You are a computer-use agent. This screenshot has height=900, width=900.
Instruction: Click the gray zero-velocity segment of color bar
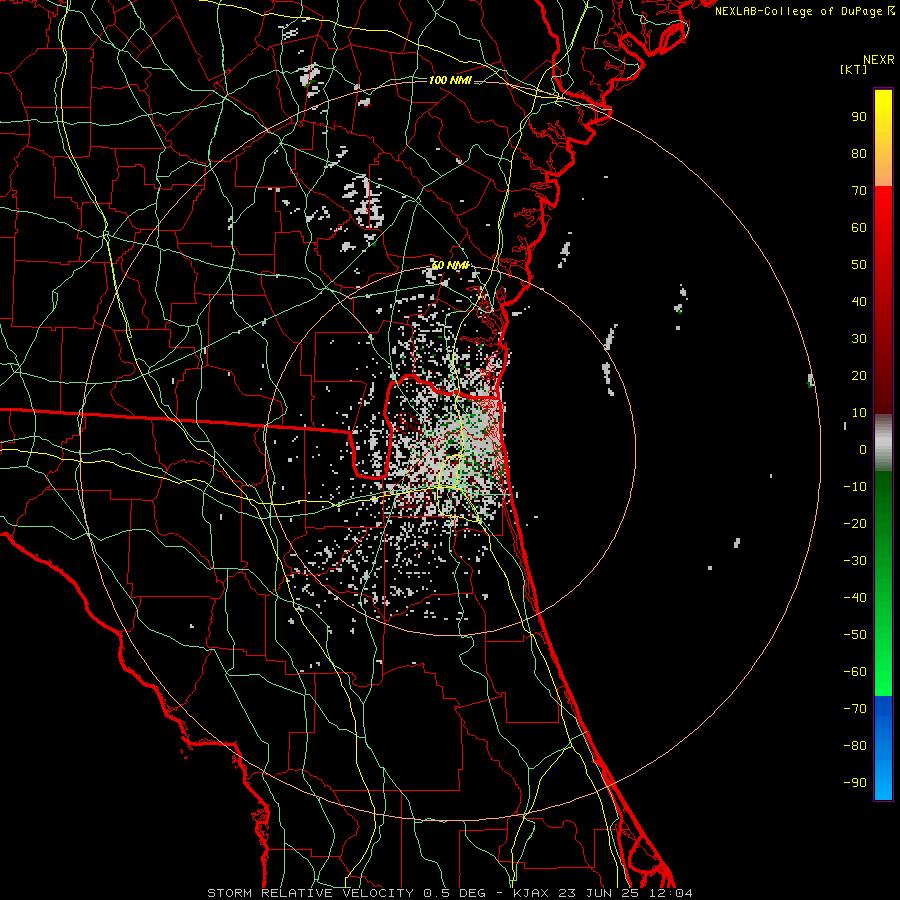[883, 443]
